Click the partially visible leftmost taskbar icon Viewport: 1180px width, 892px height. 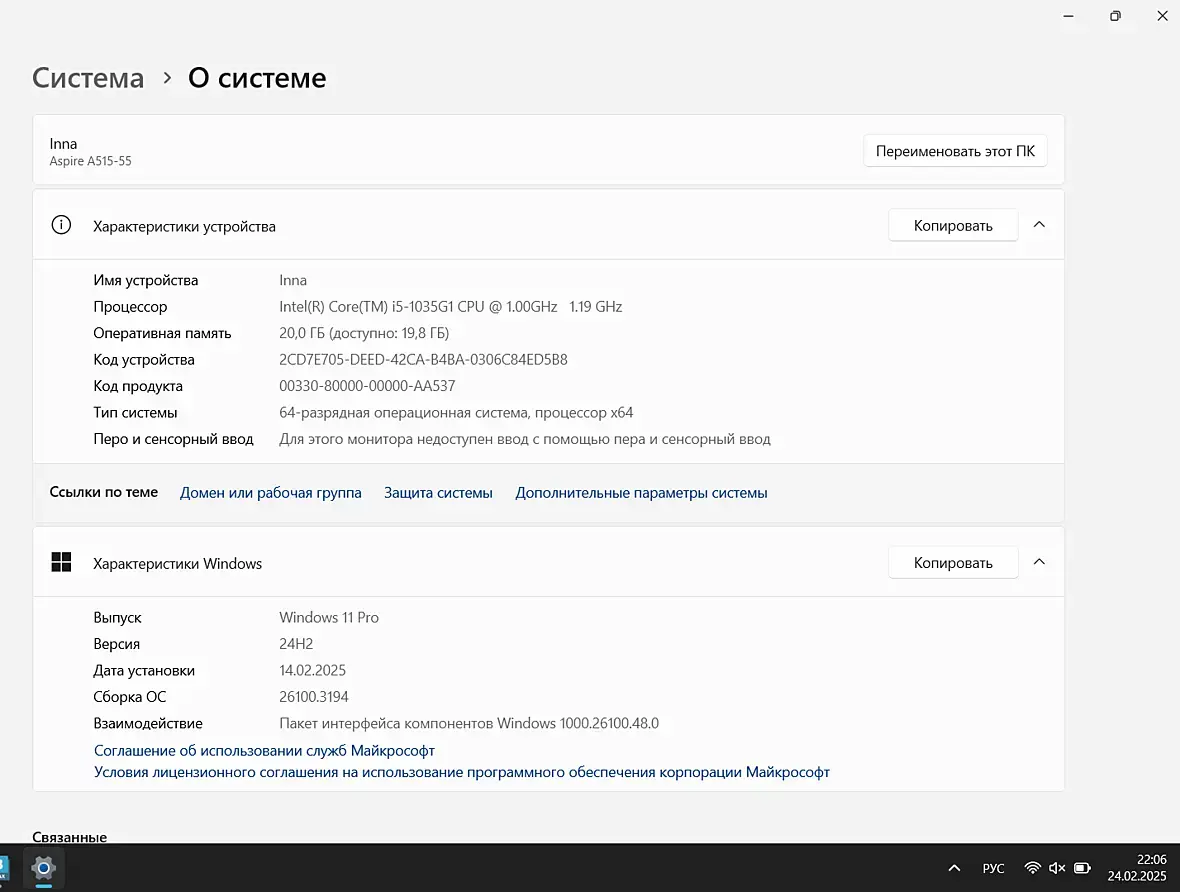pyautogui.click(x=4, y=867)
